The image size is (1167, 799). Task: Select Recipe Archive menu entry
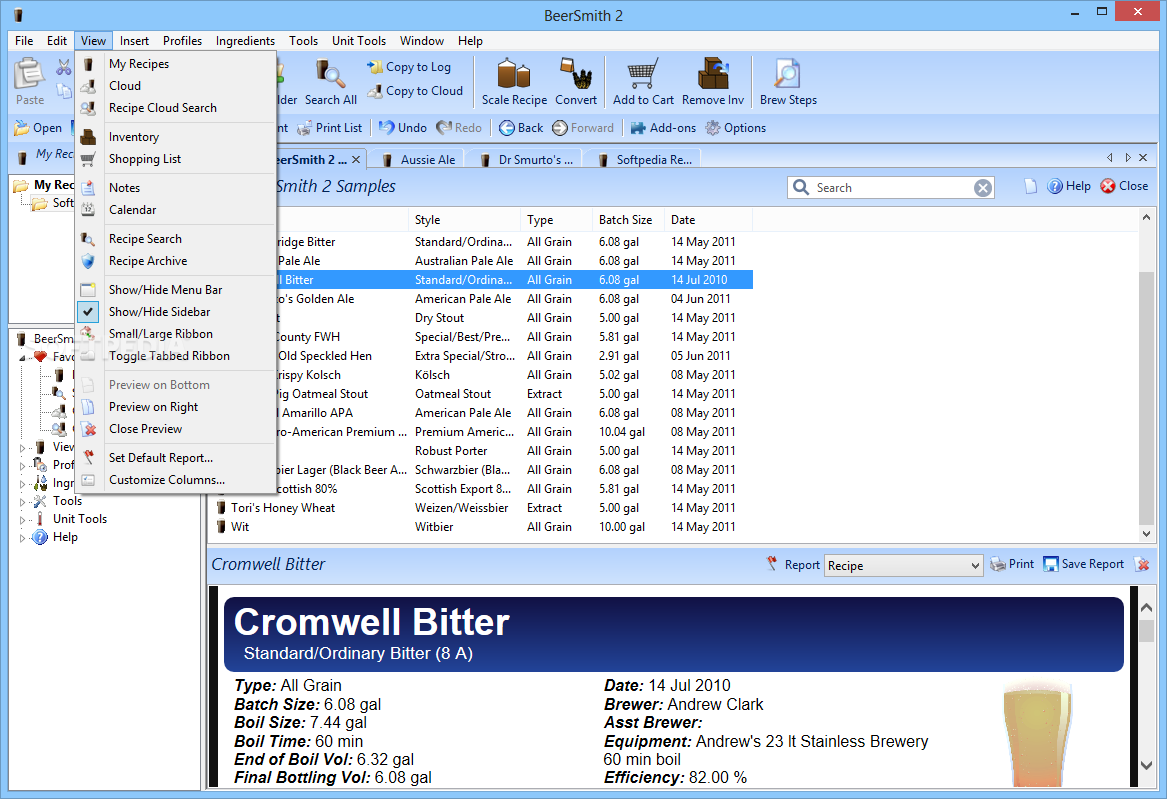pos(176,261)
